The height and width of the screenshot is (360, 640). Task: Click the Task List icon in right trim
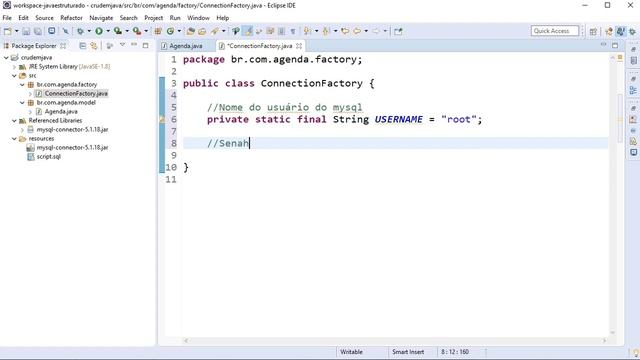point(633,61)
